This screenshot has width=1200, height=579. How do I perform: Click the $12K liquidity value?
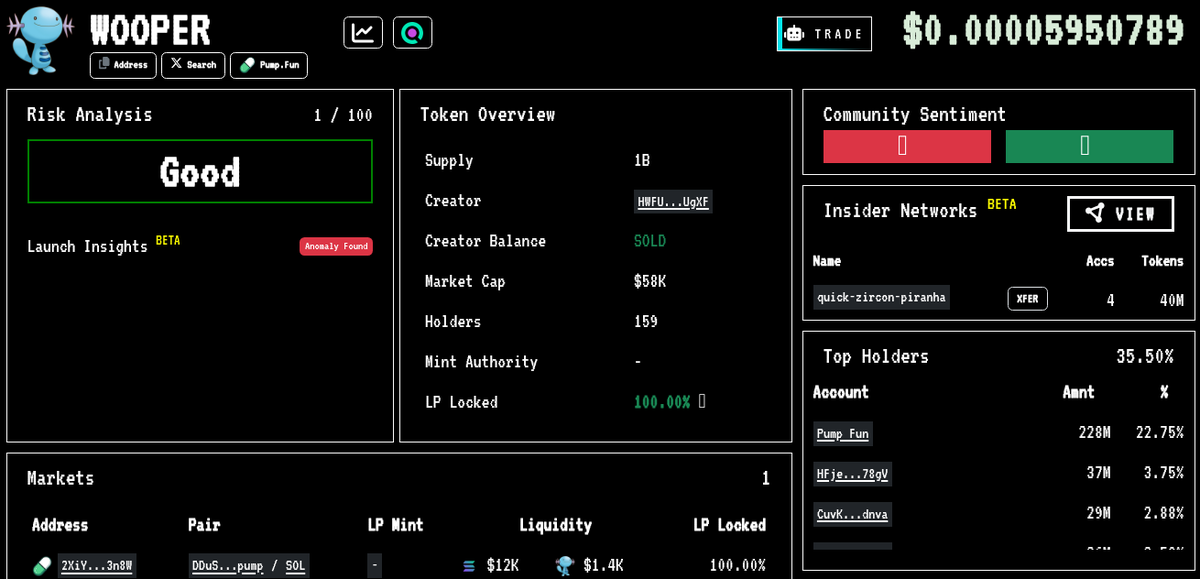[x=502, y=565]
